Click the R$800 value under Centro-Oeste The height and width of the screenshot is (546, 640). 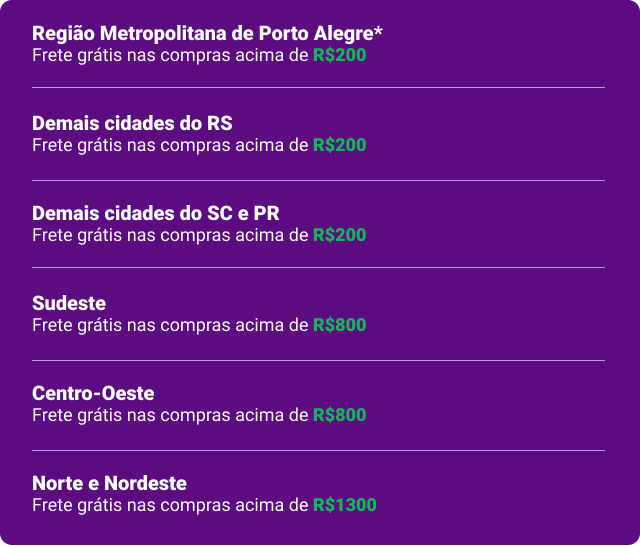(340, 415)
